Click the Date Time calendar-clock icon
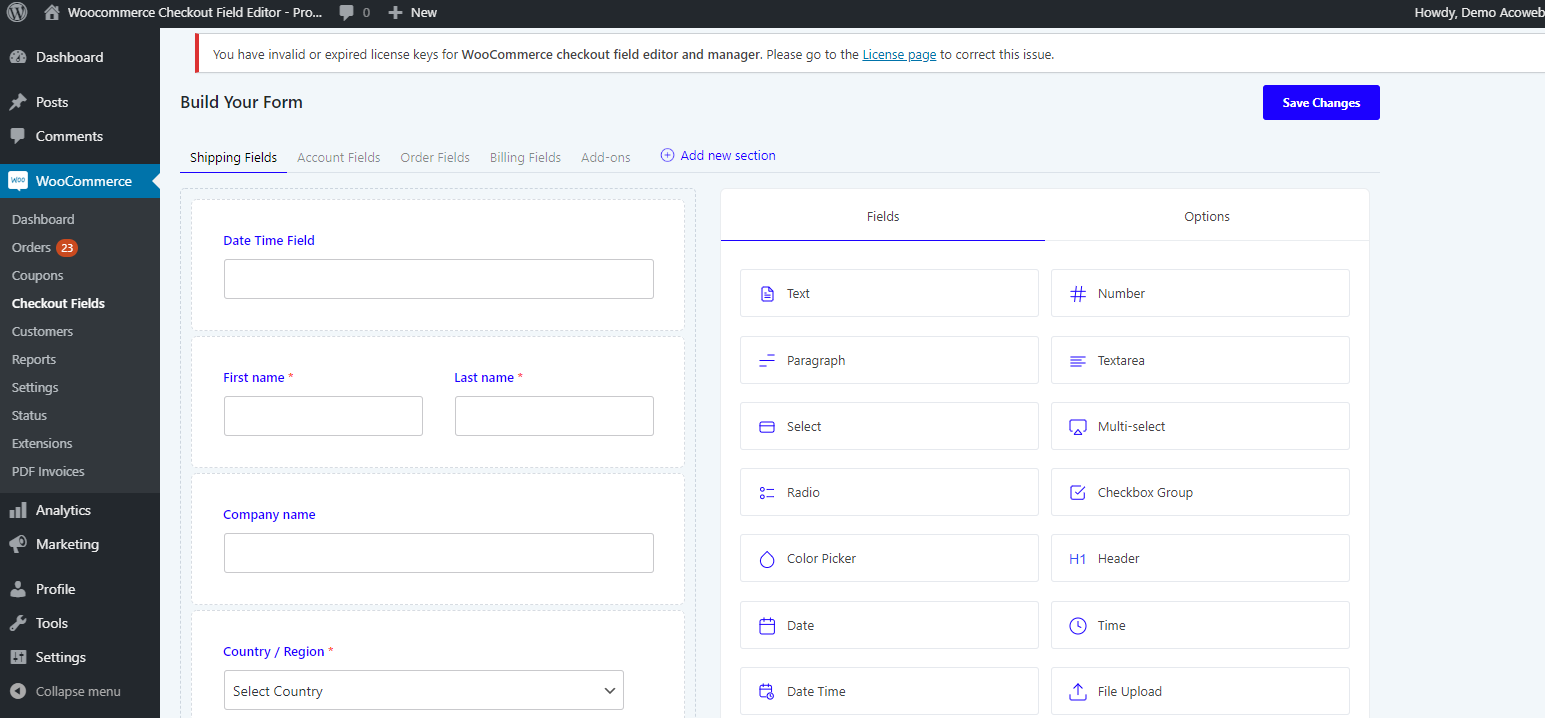This screenshot has width=1545, height=718. pos(767,692)
